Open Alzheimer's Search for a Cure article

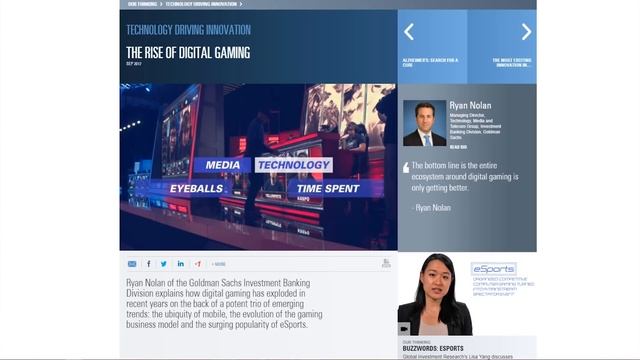tap(430, 62)
